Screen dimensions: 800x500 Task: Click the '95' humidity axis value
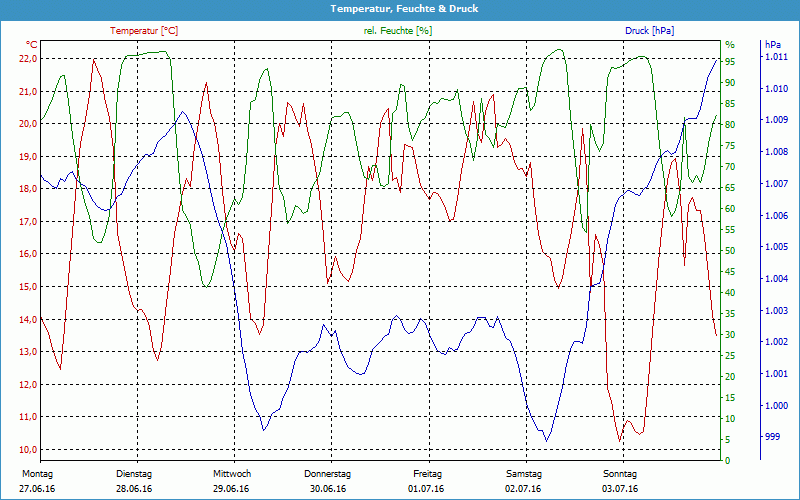coord(730,62)
